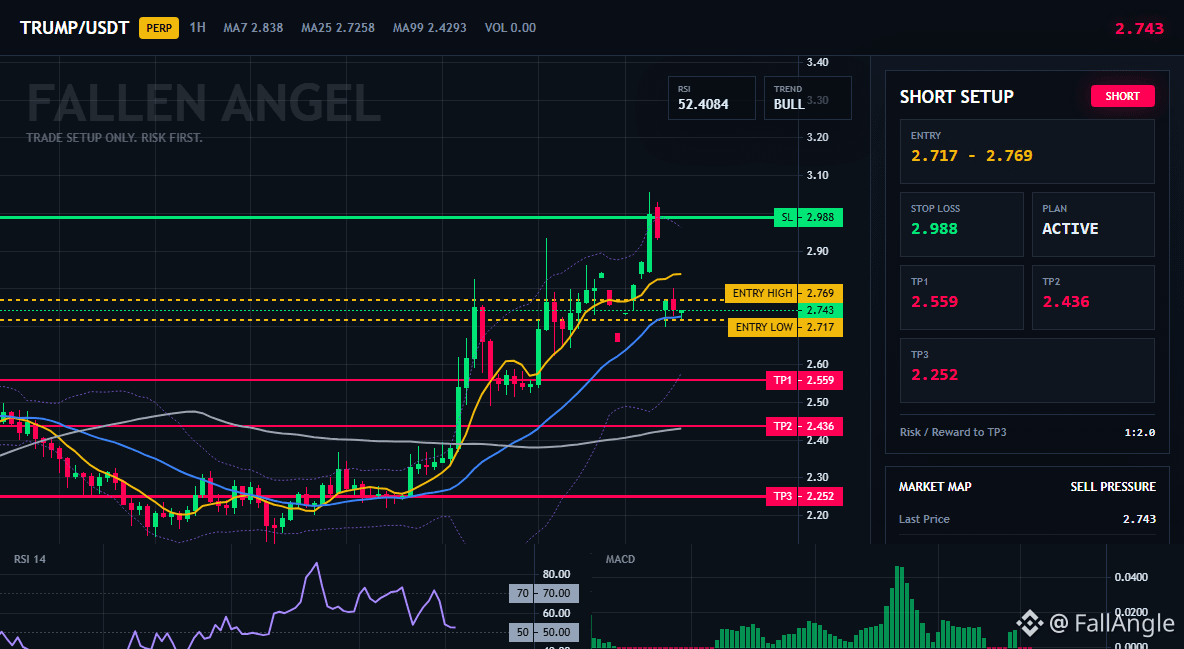Click the green 2.743 current price tag
This screenshot has height=649, width=1184.
pos(820,311)
